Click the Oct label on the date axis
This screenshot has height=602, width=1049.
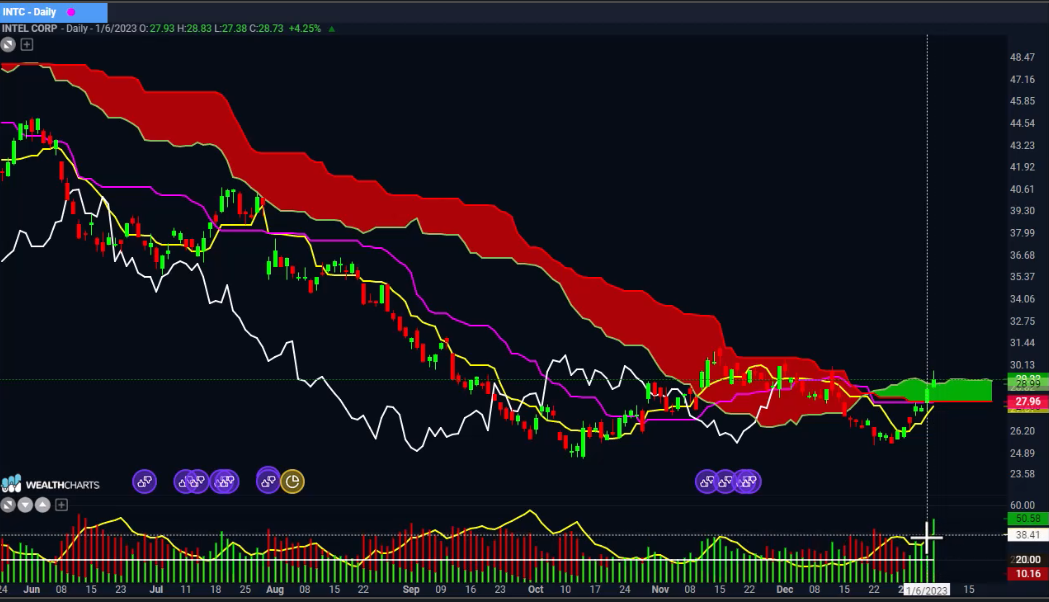(x=535, y=589)
